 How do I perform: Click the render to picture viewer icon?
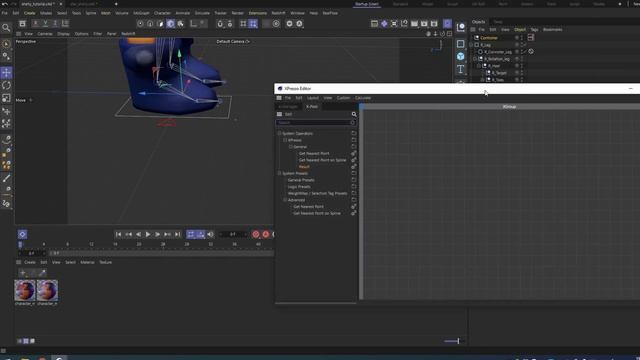tap(424, 24)
